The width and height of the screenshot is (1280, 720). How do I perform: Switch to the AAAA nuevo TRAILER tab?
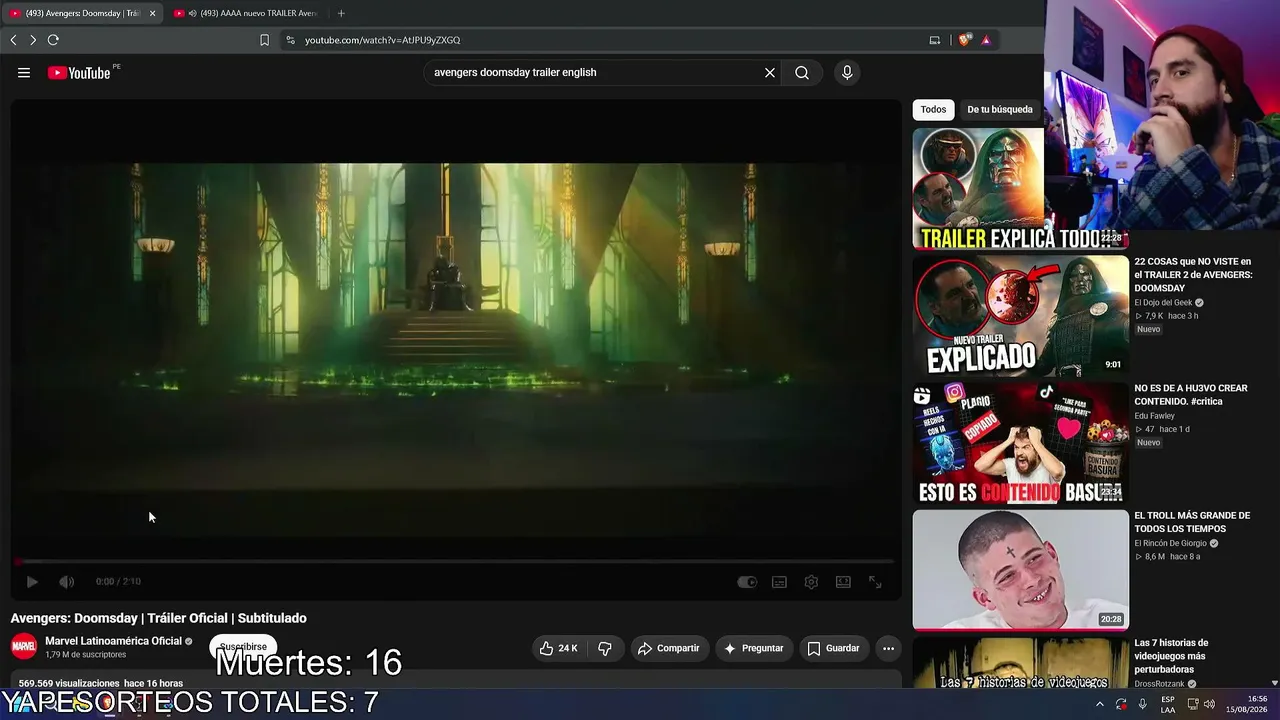click(x=245, y=13)
